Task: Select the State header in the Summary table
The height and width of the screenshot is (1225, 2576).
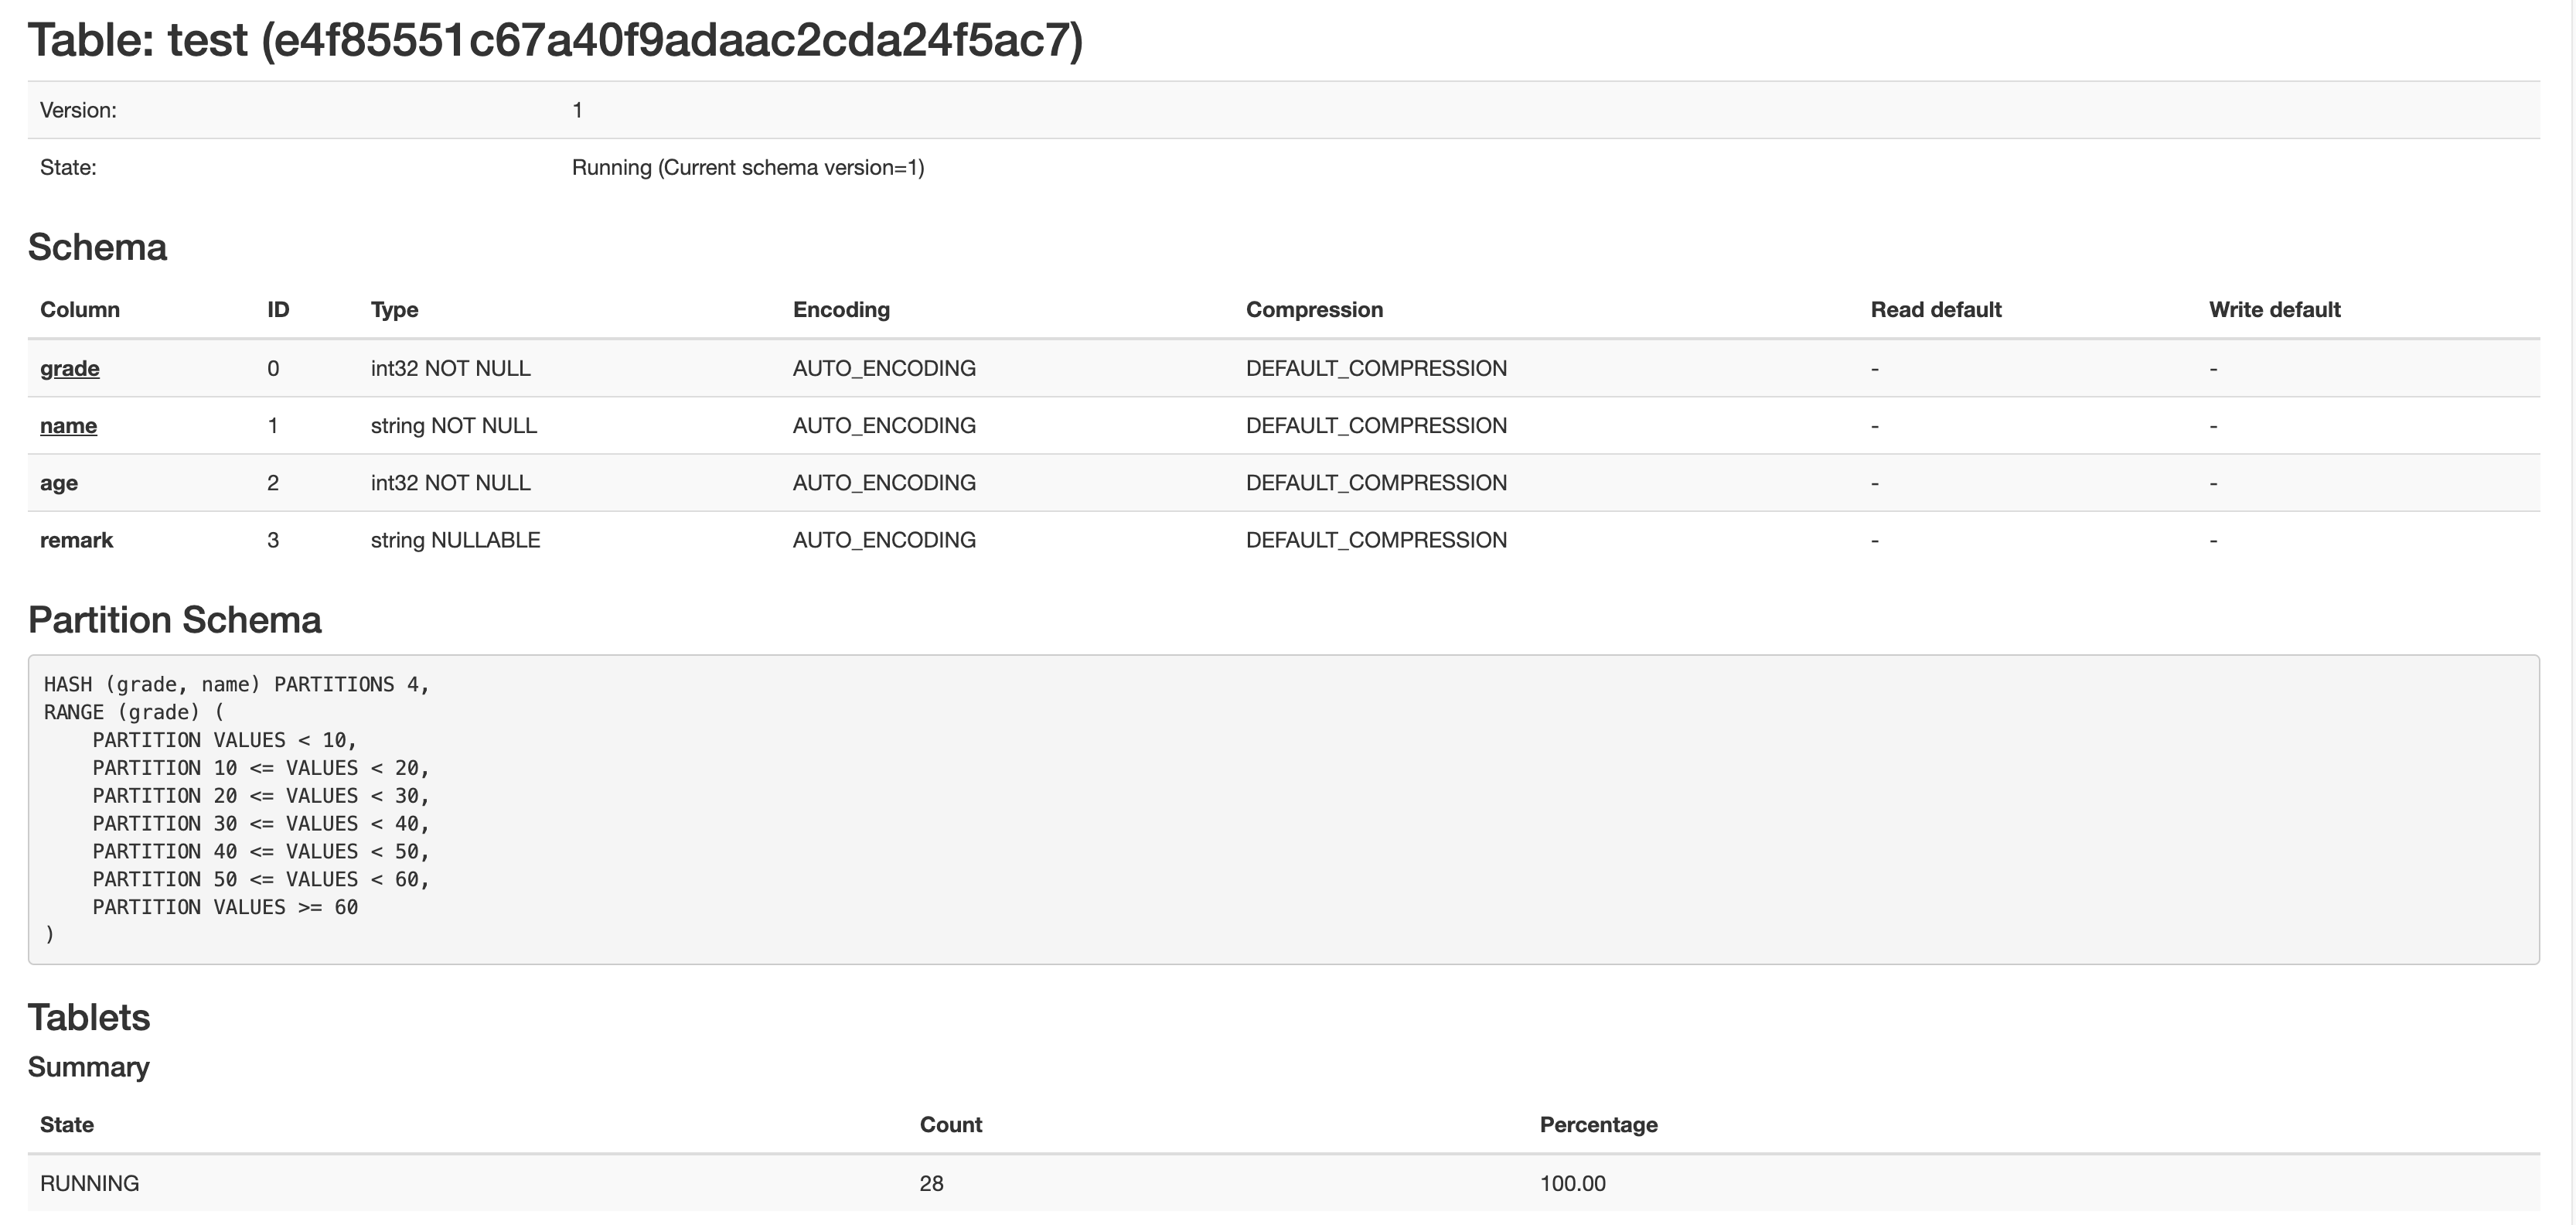Action: pyautogui.click(x=66, y=1124)
